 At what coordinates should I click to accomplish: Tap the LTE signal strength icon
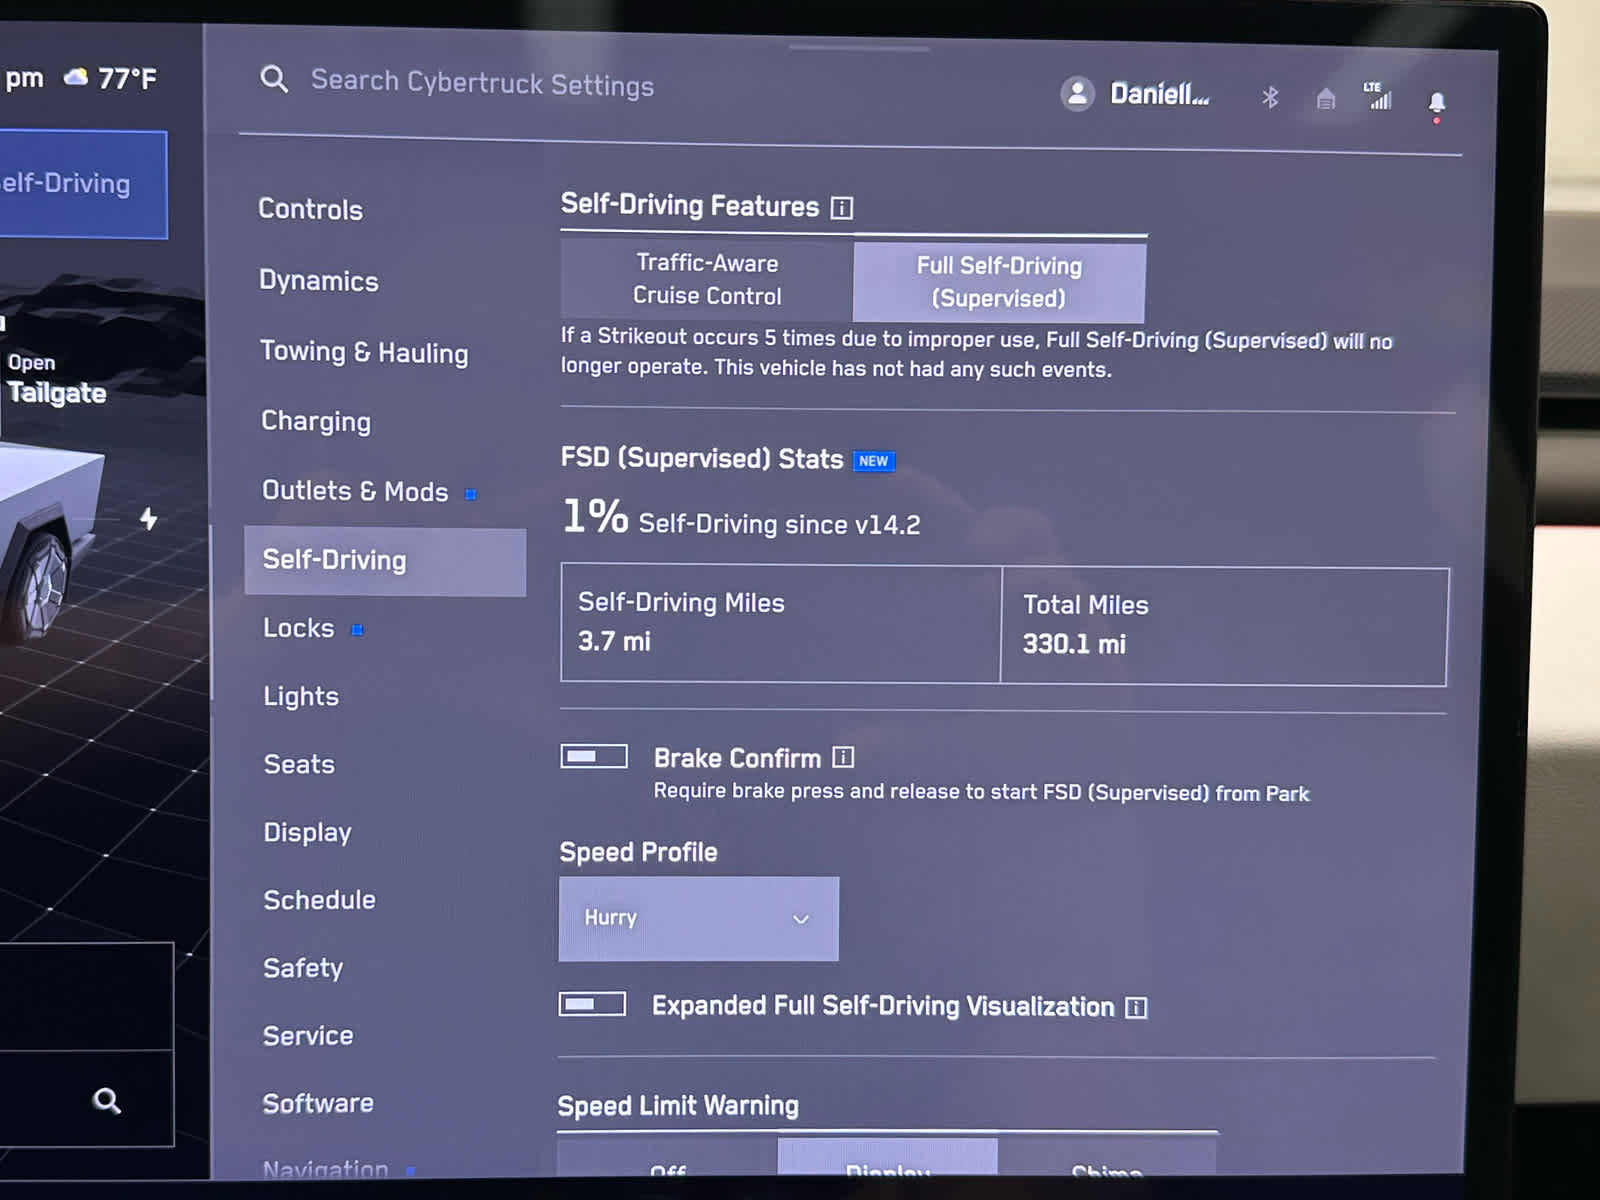point(1378,96)
